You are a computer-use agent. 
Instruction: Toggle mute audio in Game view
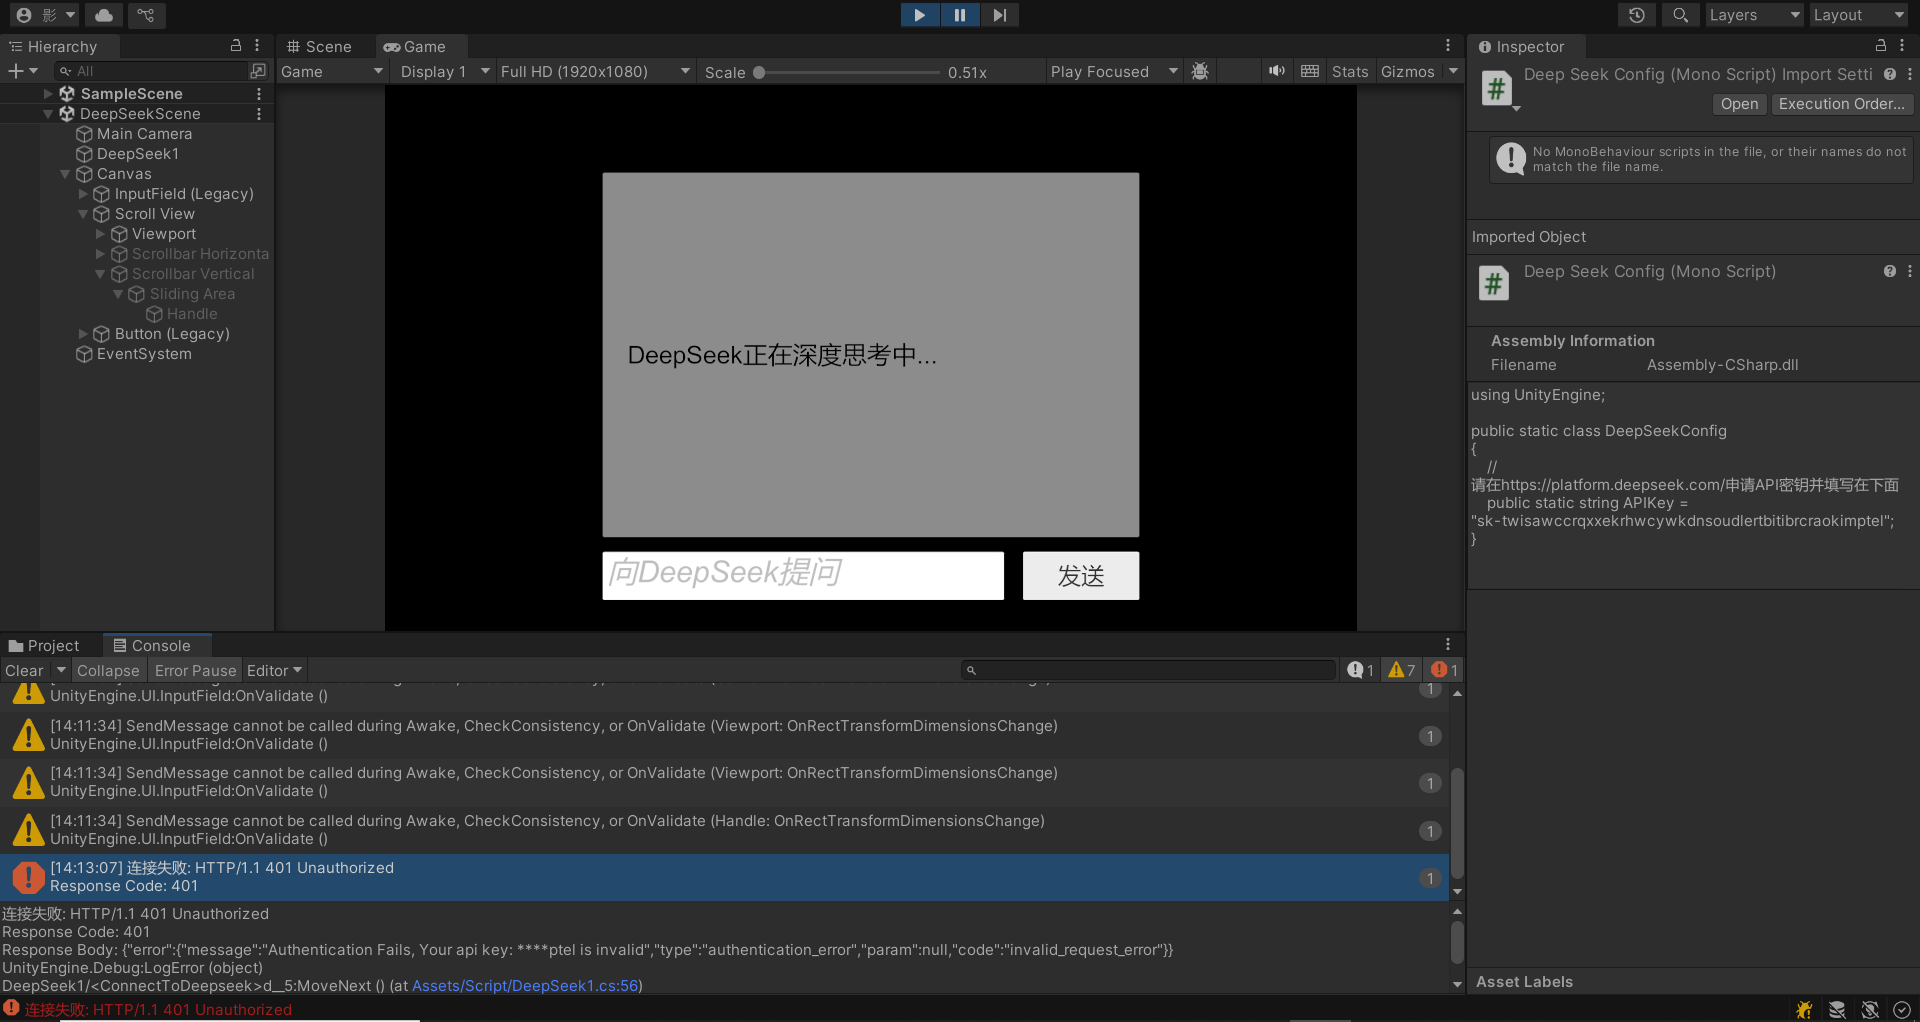point(1277,71)
